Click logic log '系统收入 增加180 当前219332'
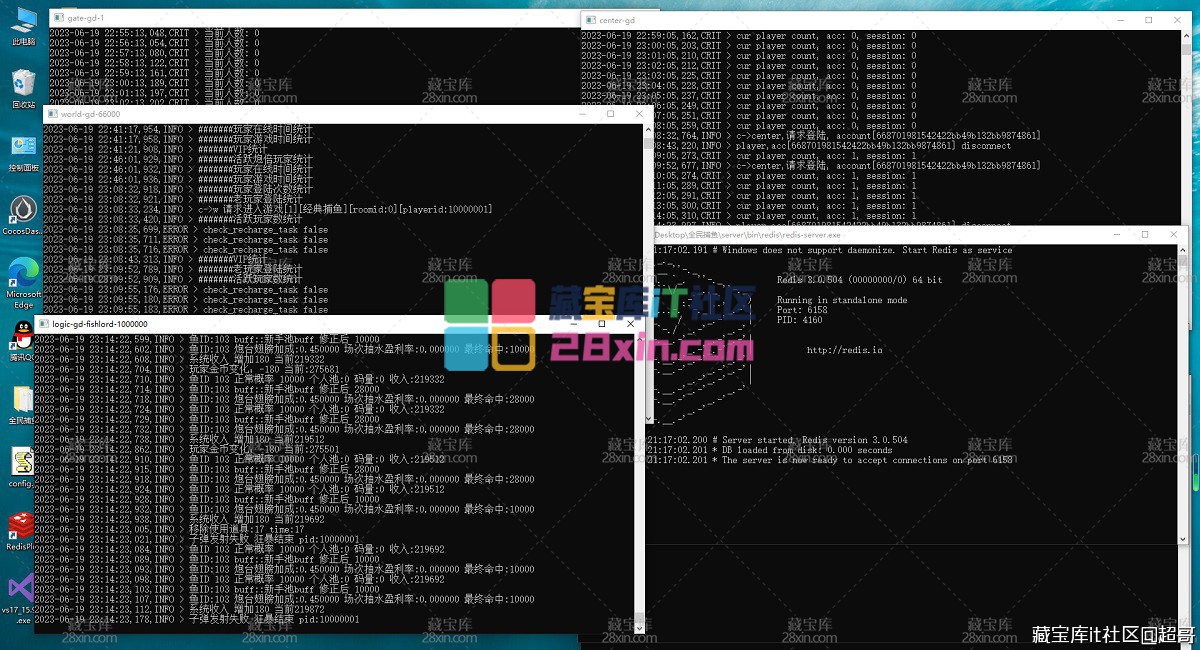 coord(179,359)
